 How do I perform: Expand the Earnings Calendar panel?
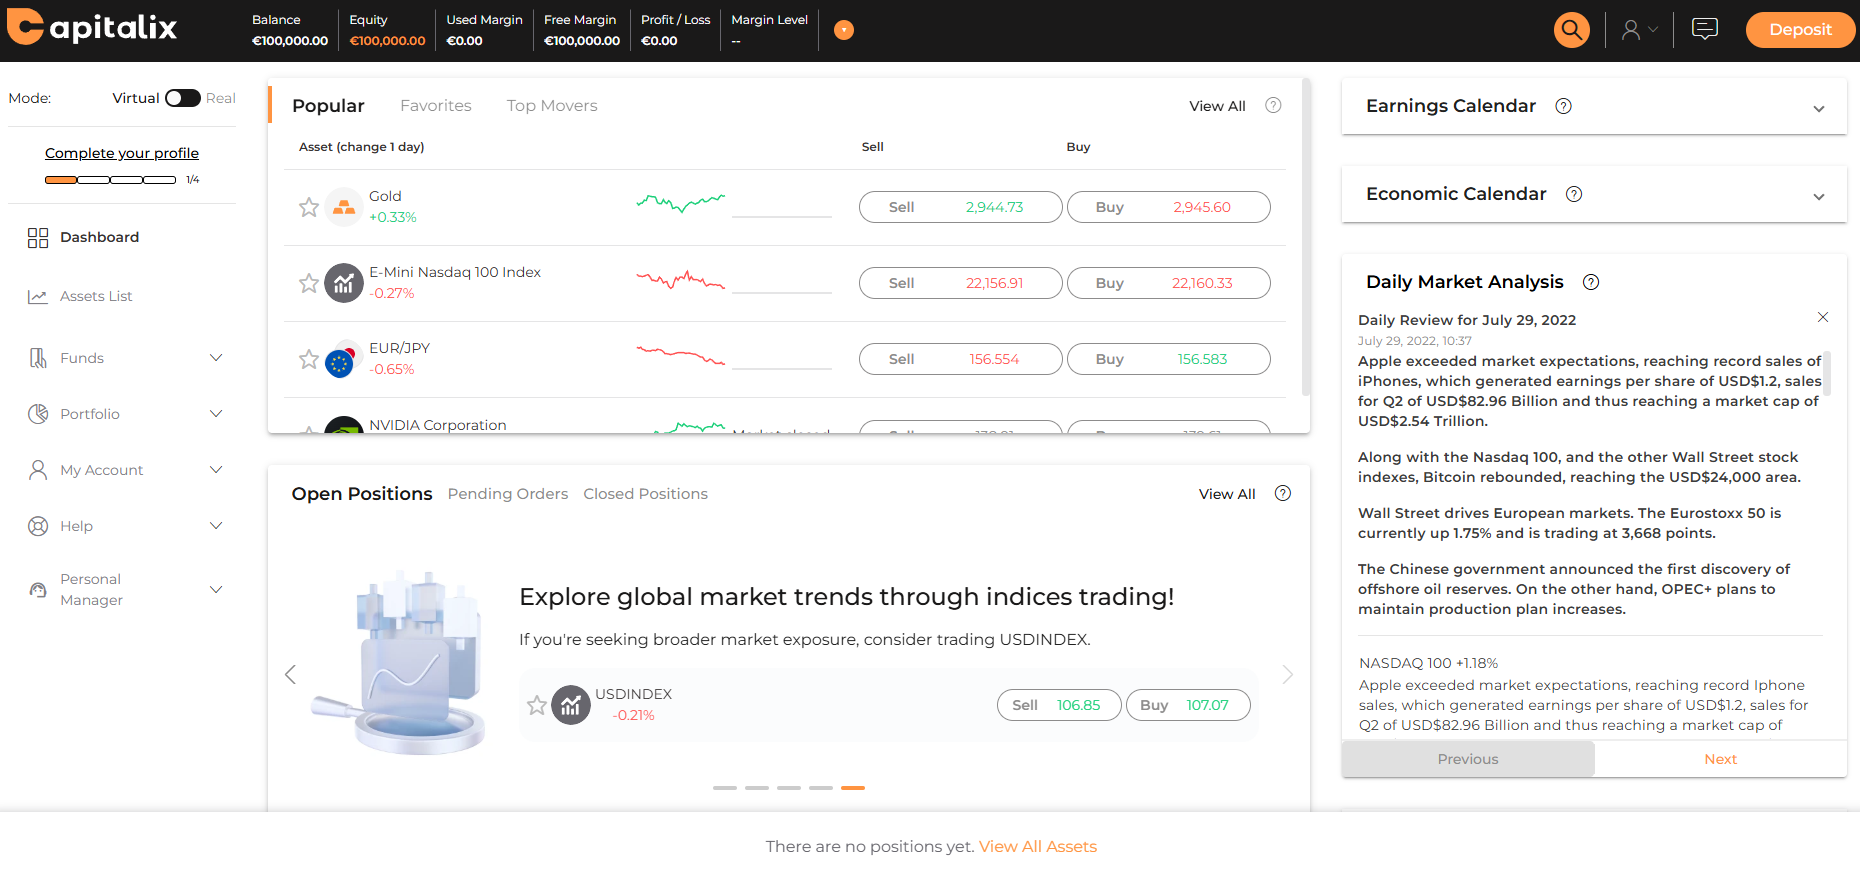pyautogui.click(x=1819, y=109)
